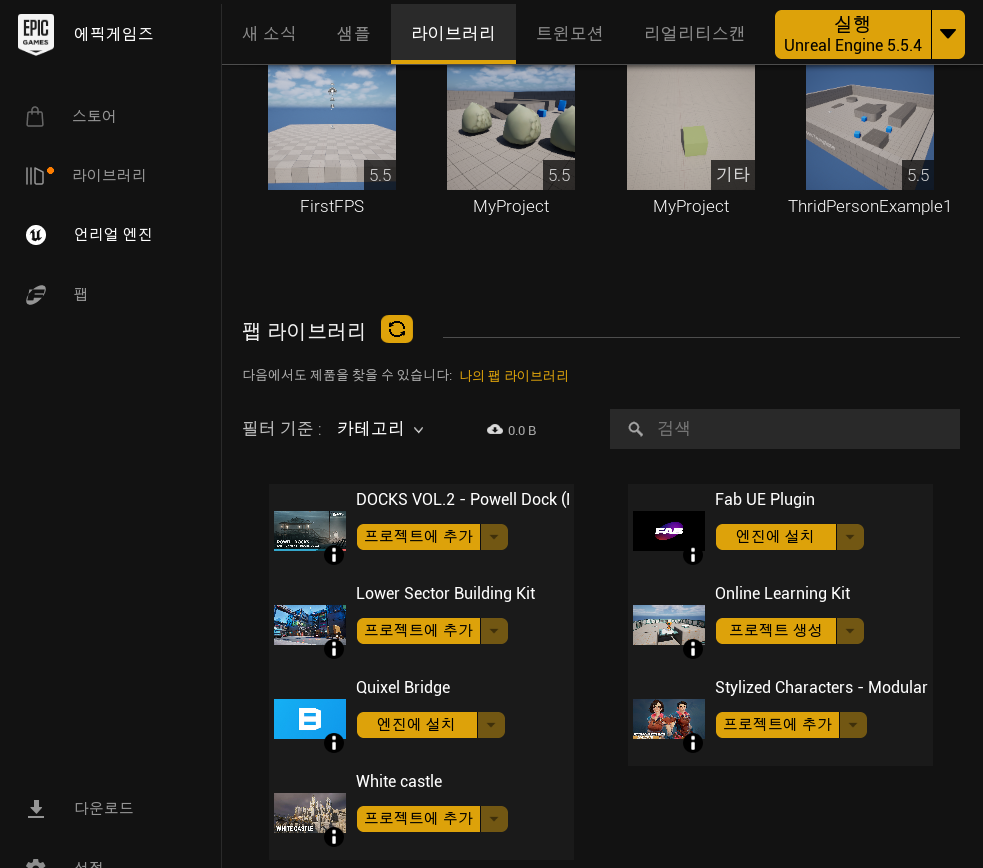Open the MyProject 기타 thumbnail
The image size is (983, 868).
(691, 127)
